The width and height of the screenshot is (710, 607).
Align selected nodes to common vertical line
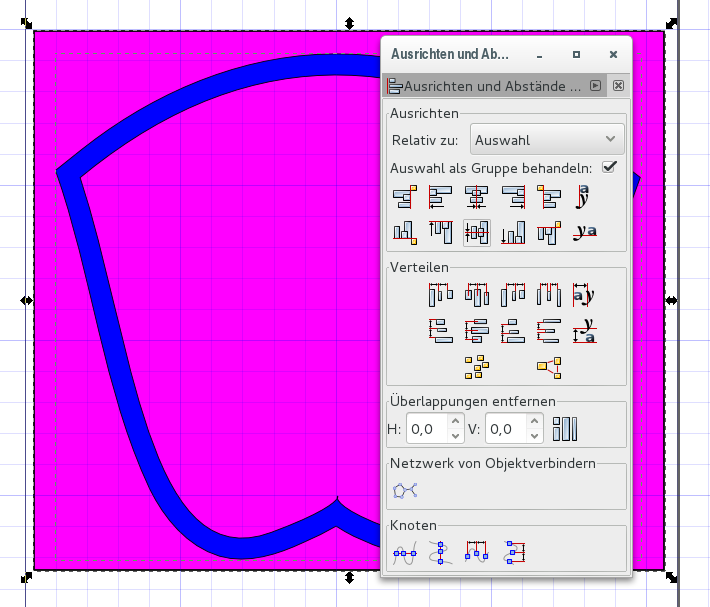(x=441, y=553)
